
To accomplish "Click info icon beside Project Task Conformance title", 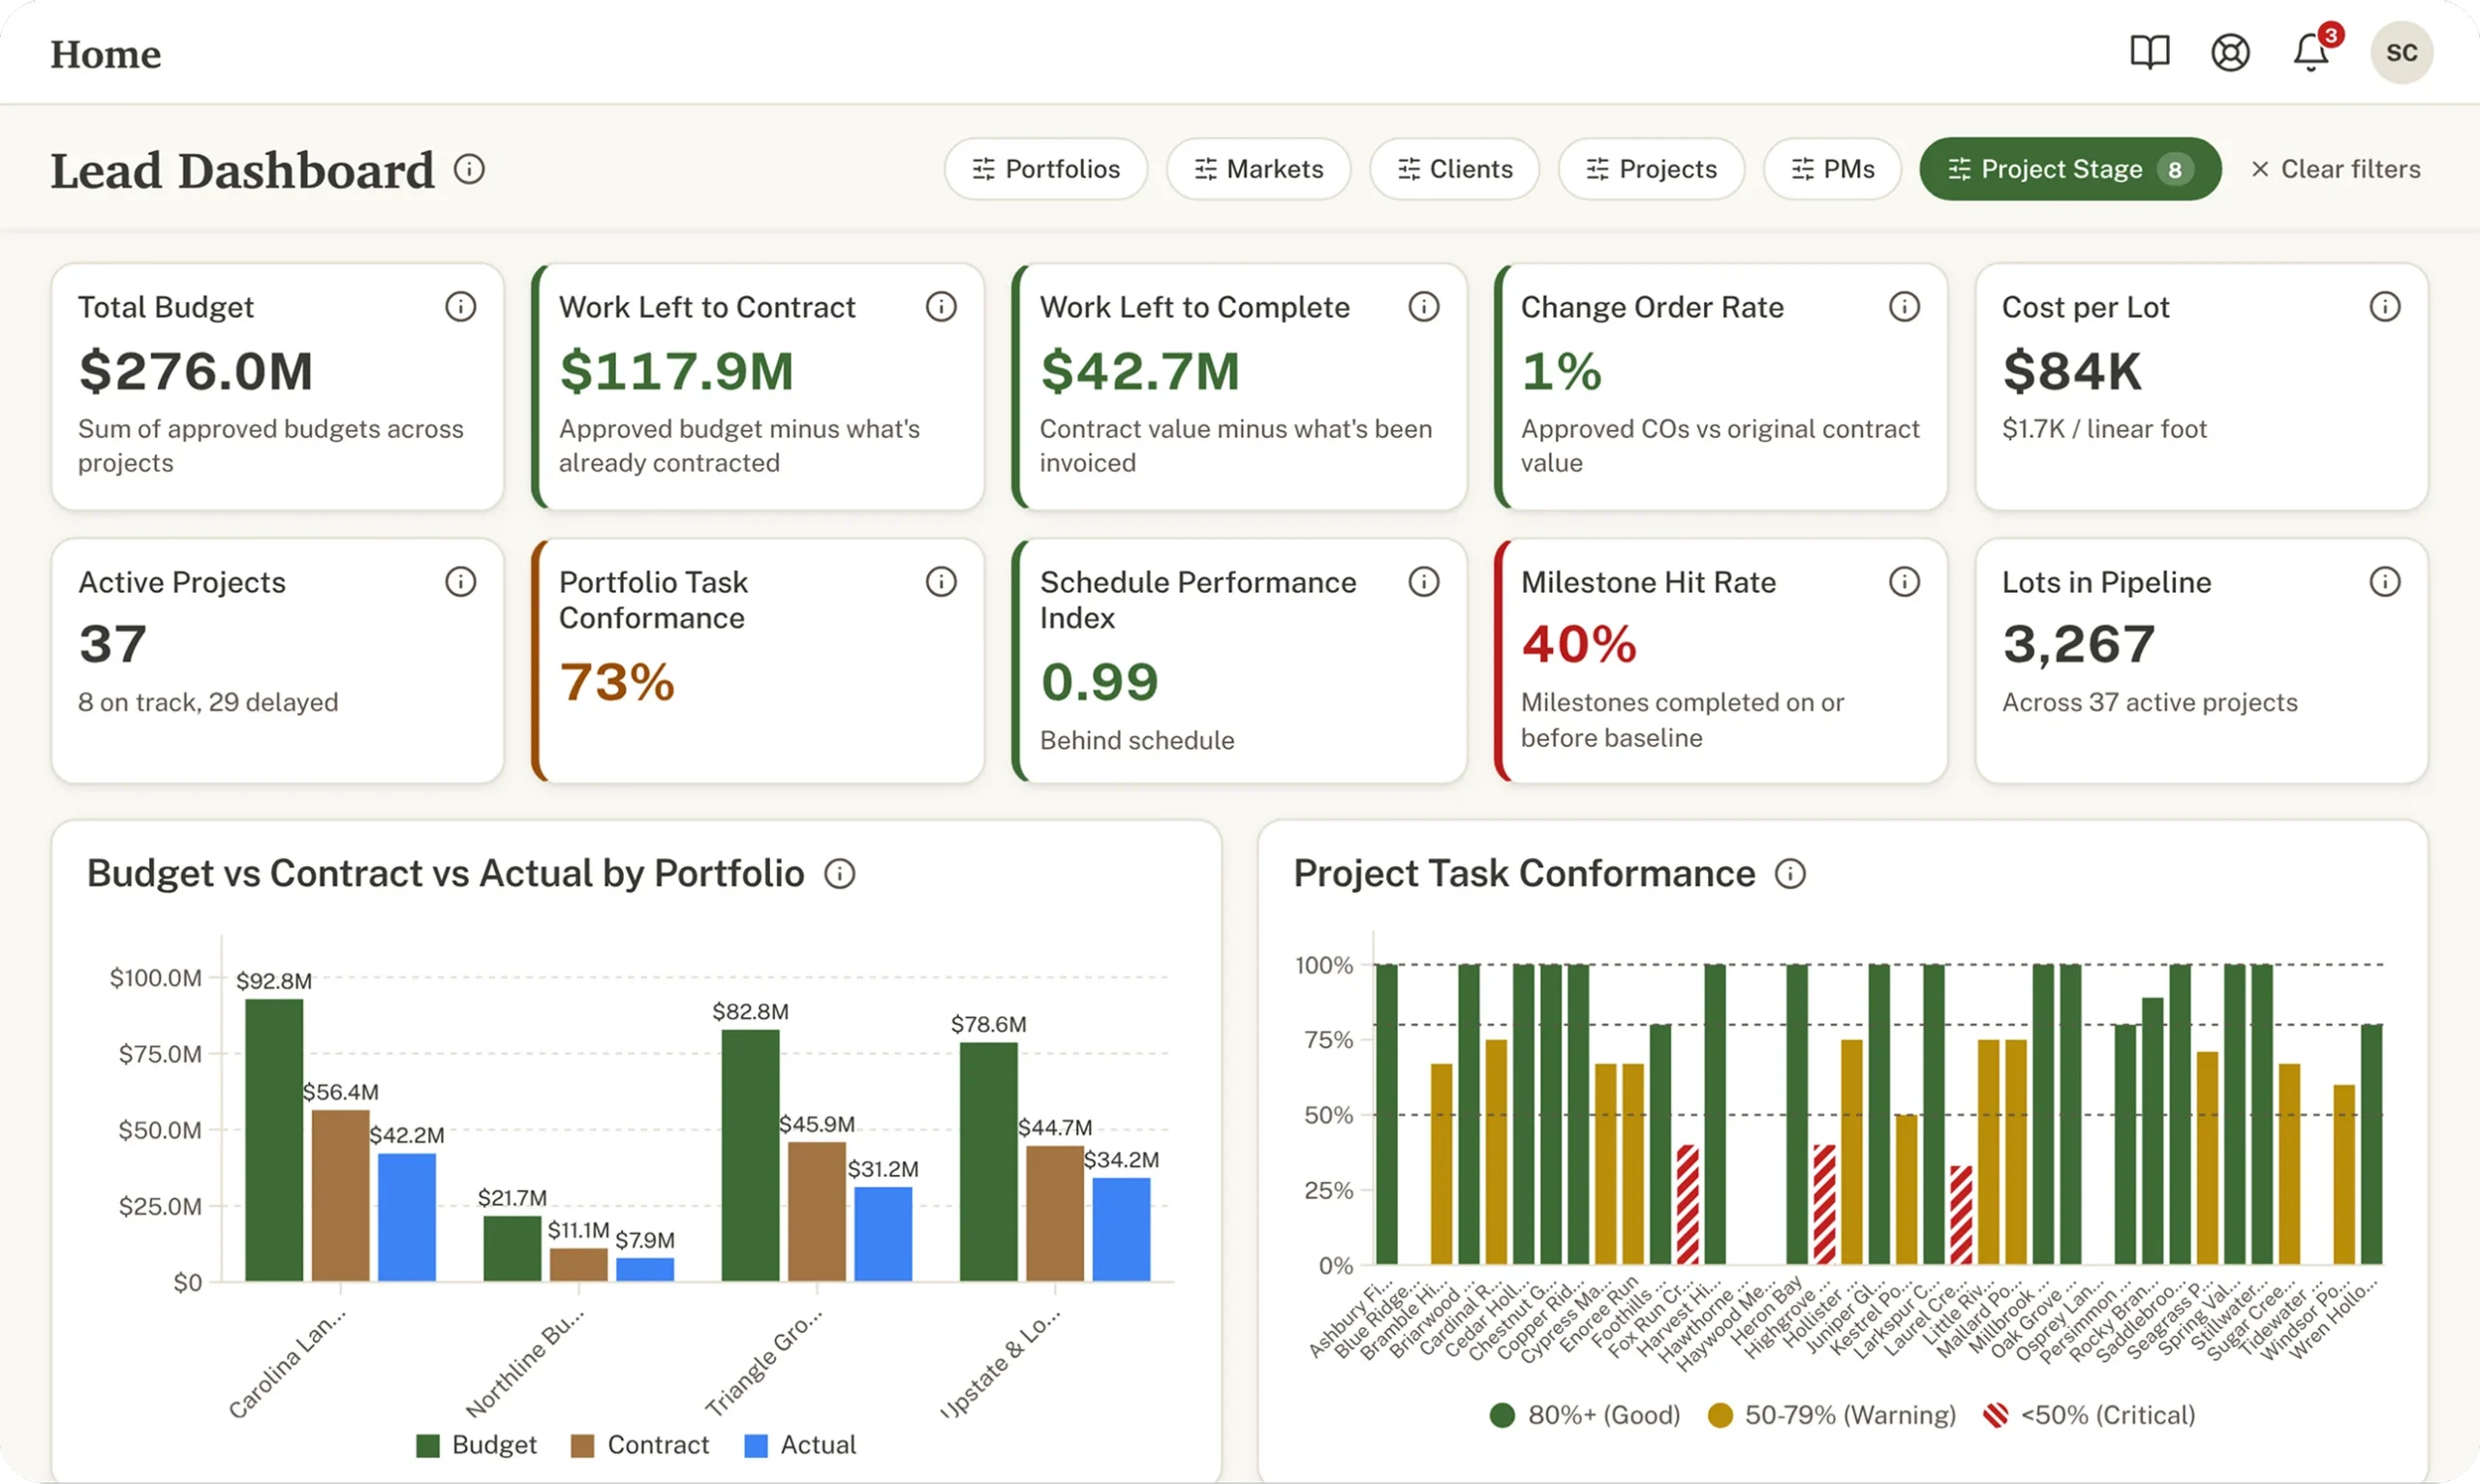I will pyautogui.click(x=1790, y=874).
